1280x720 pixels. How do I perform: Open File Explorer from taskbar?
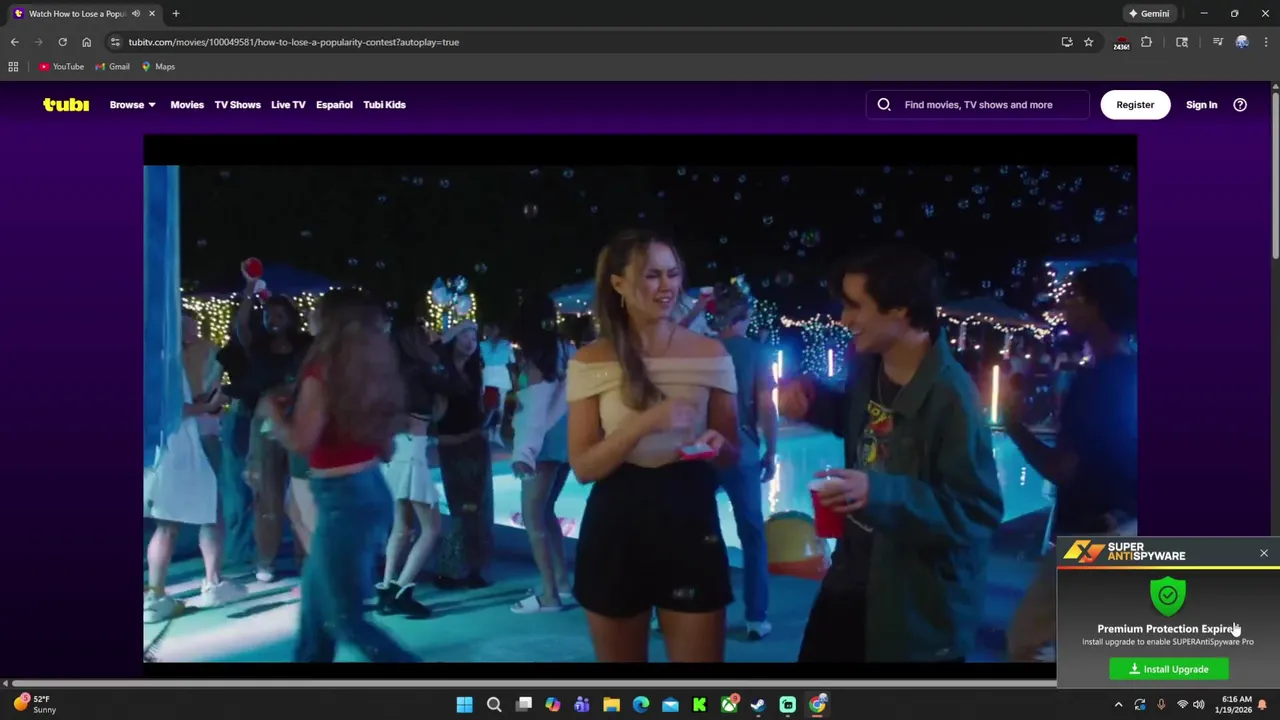[611, 705]
